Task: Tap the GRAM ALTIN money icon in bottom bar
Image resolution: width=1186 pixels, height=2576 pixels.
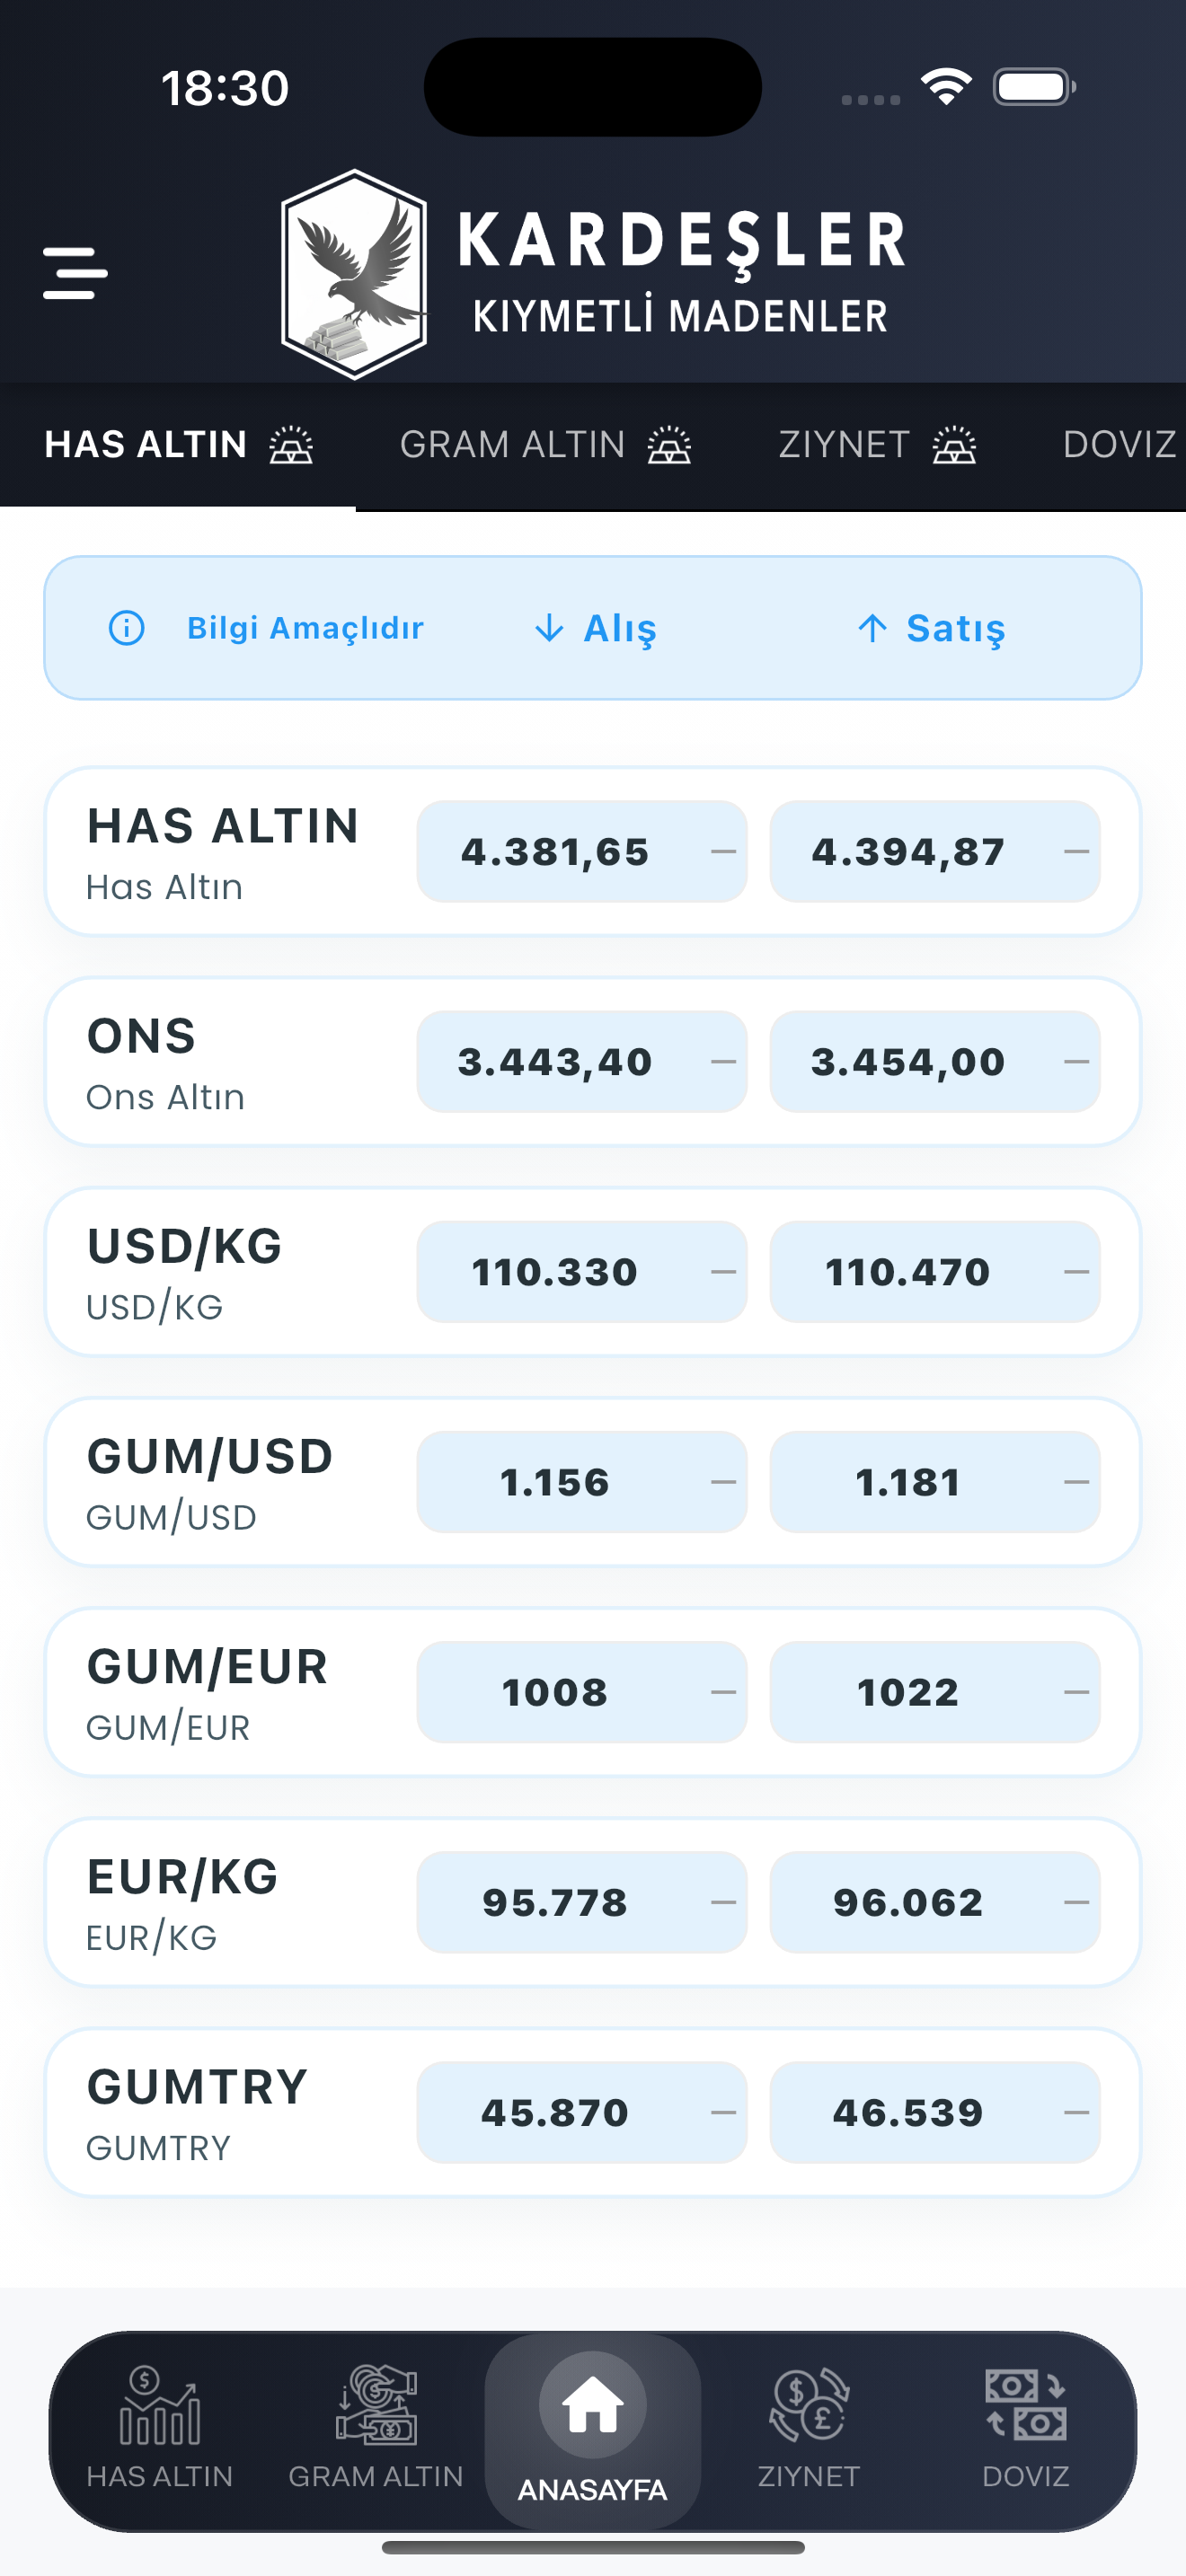Action: tap(376, 2405)
